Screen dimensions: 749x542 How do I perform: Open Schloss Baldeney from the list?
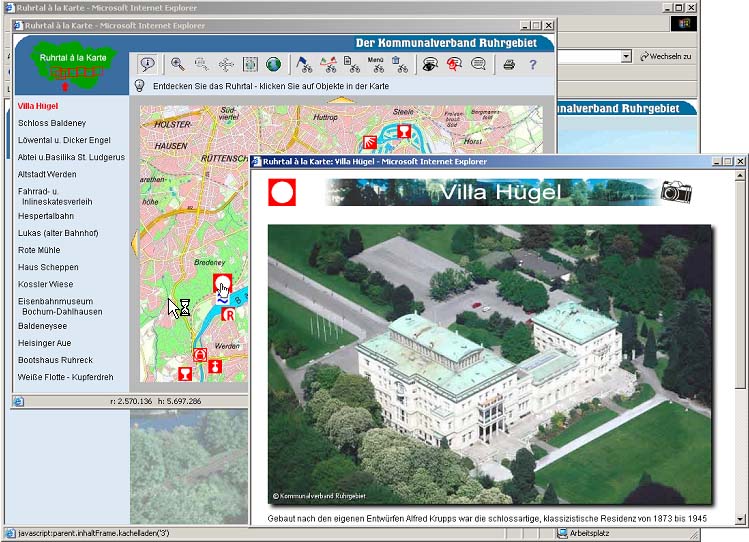[x=52, y=123]
